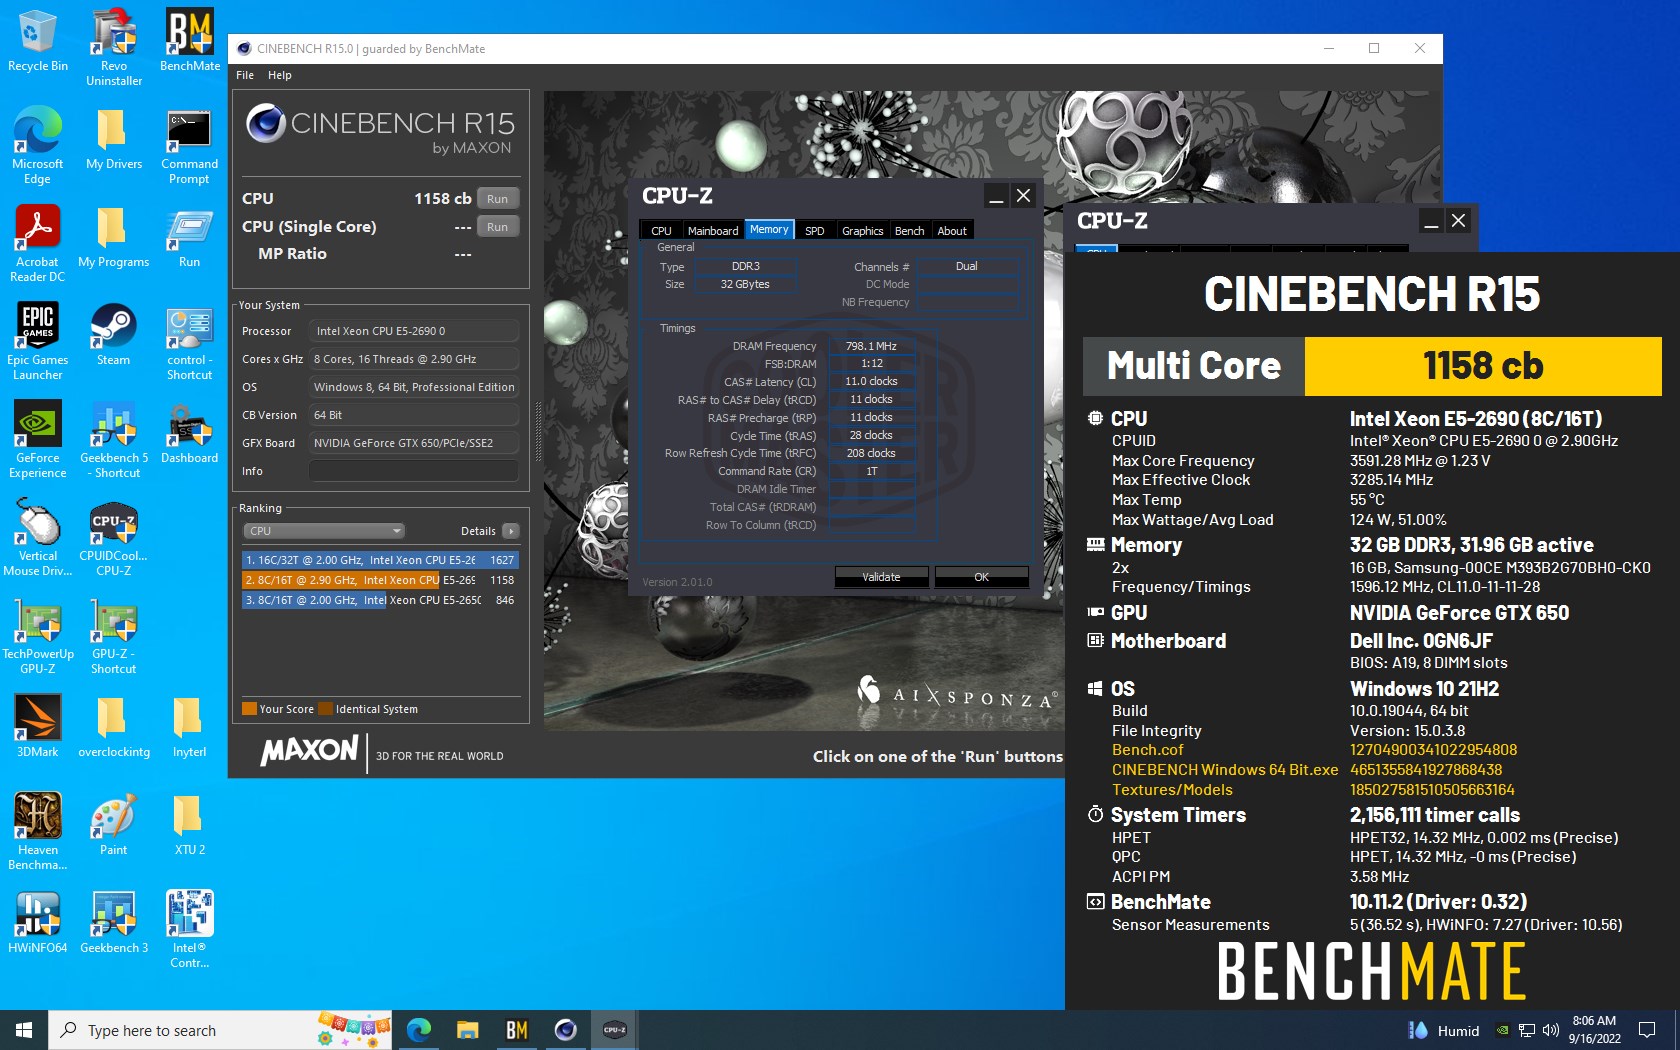Open BenchMate desktop shortcut

click(190, 41)
